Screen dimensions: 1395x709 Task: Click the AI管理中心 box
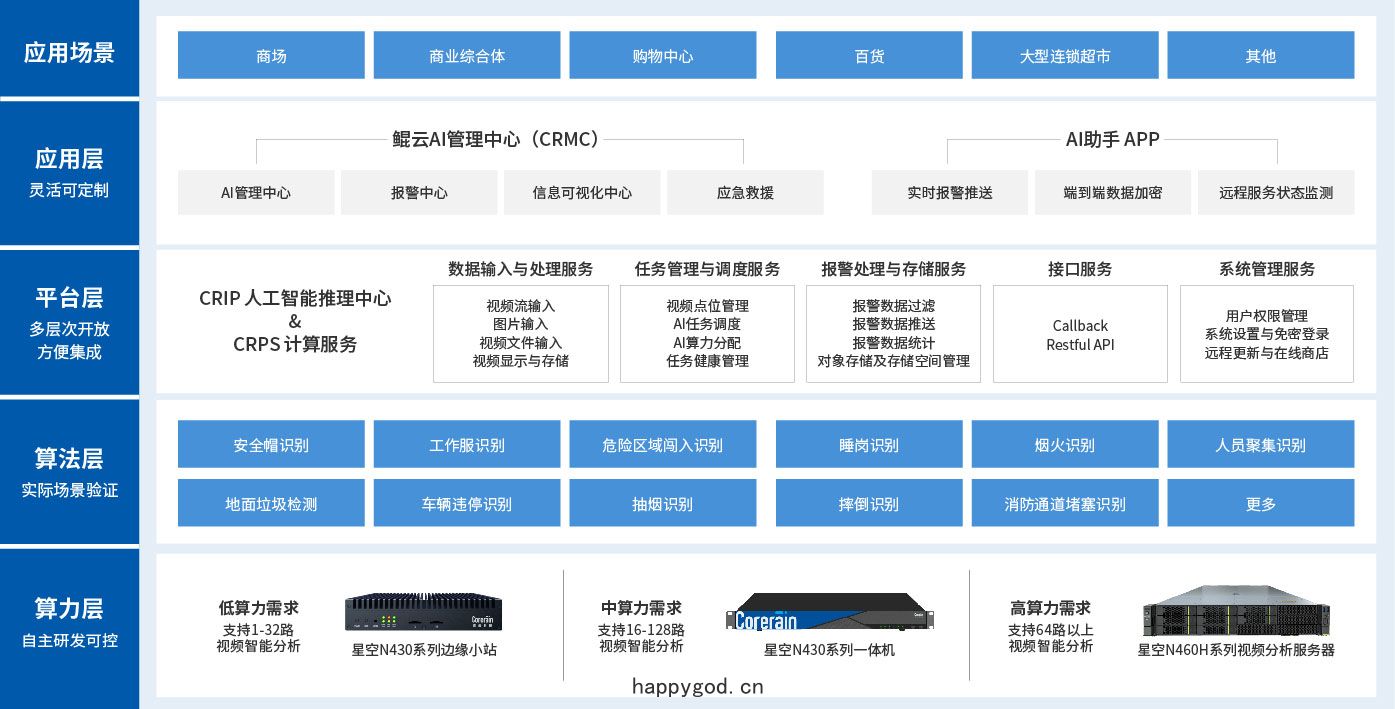[x=256, y=192]
